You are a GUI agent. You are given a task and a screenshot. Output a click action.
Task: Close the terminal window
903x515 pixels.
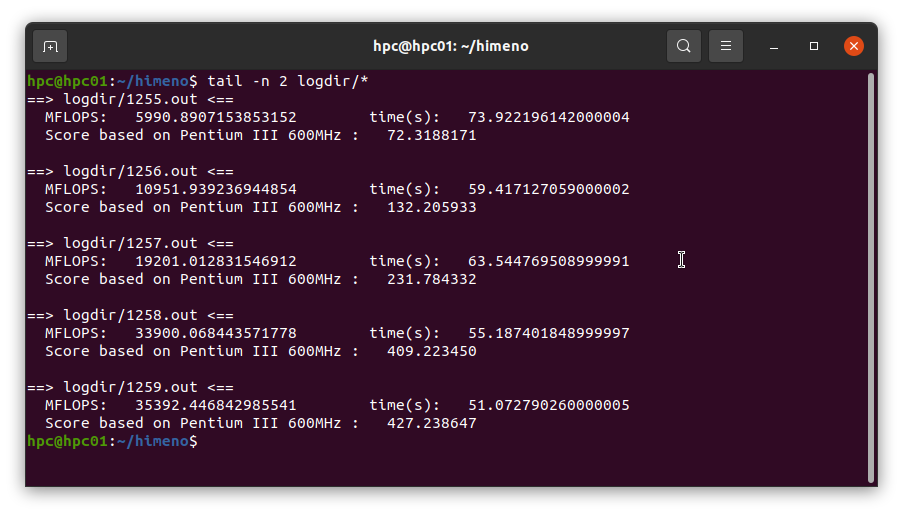[853, 46]
